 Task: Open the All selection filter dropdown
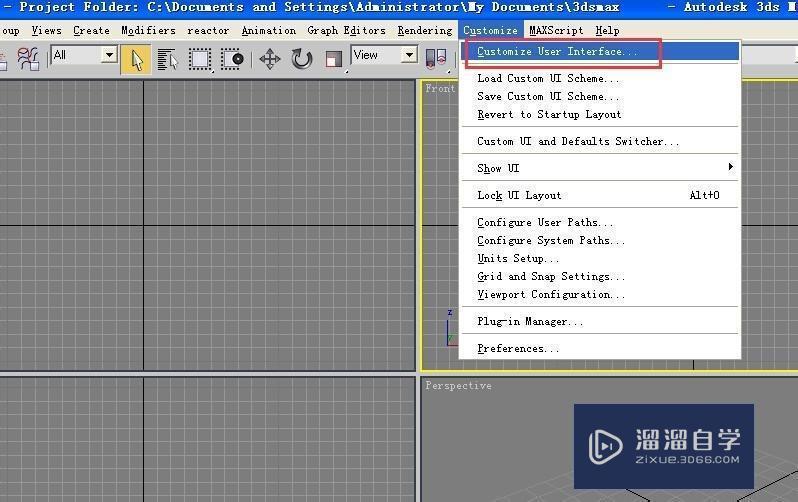tap(109, 55)
